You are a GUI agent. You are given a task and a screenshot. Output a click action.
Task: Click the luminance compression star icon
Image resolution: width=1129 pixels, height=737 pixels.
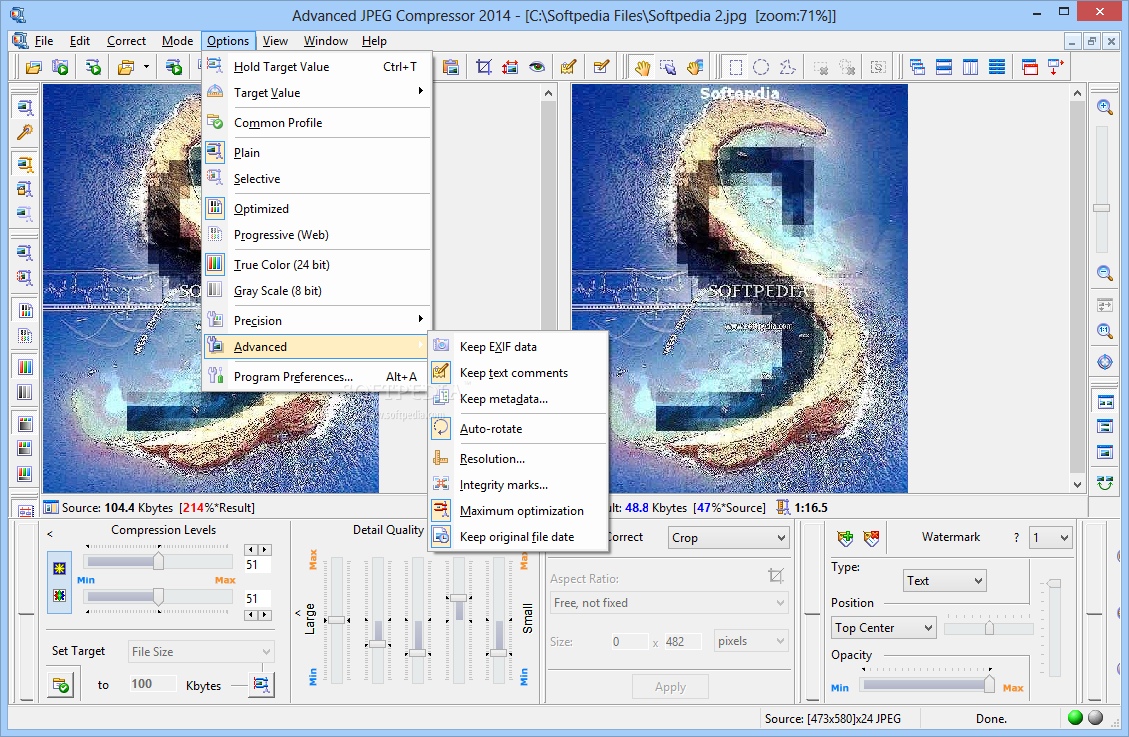pyautogui.click(x=59, y=569)
